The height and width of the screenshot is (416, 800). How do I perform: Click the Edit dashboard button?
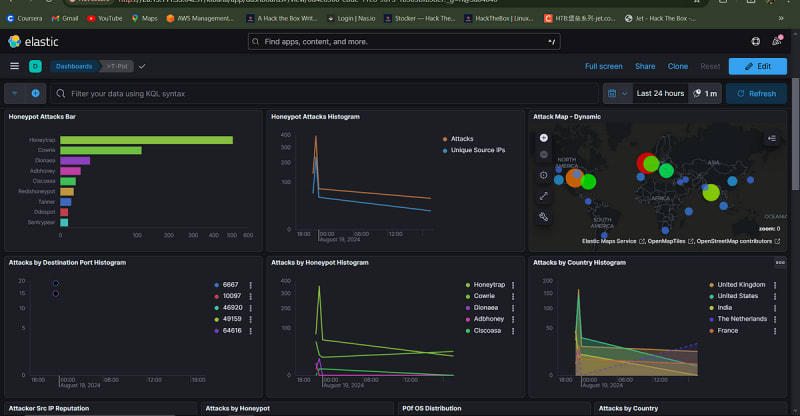click(756, 66)
